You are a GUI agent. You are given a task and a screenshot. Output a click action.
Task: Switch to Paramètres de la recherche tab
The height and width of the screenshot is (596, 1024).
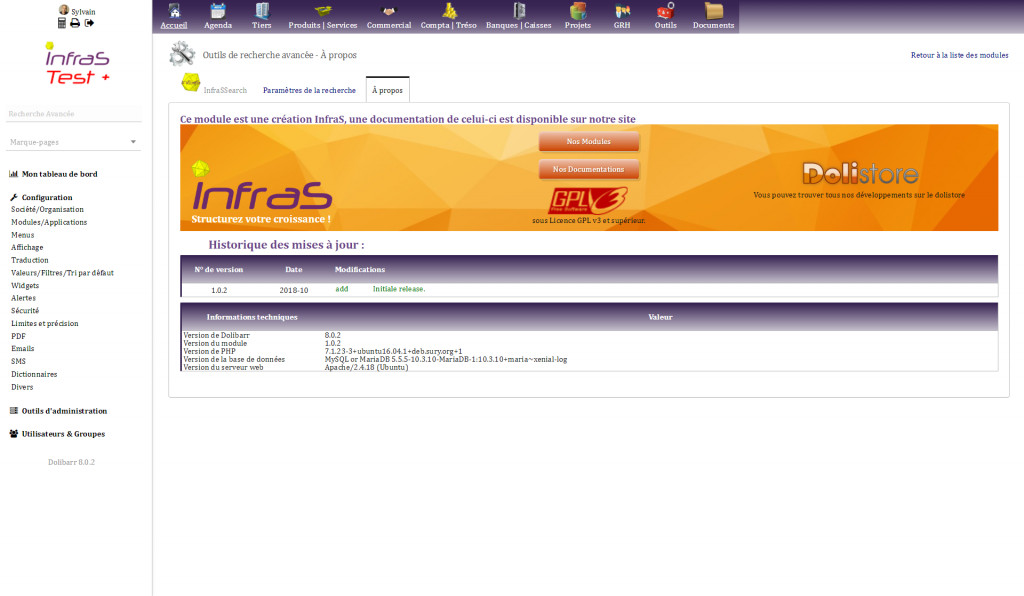pos(310,90)
